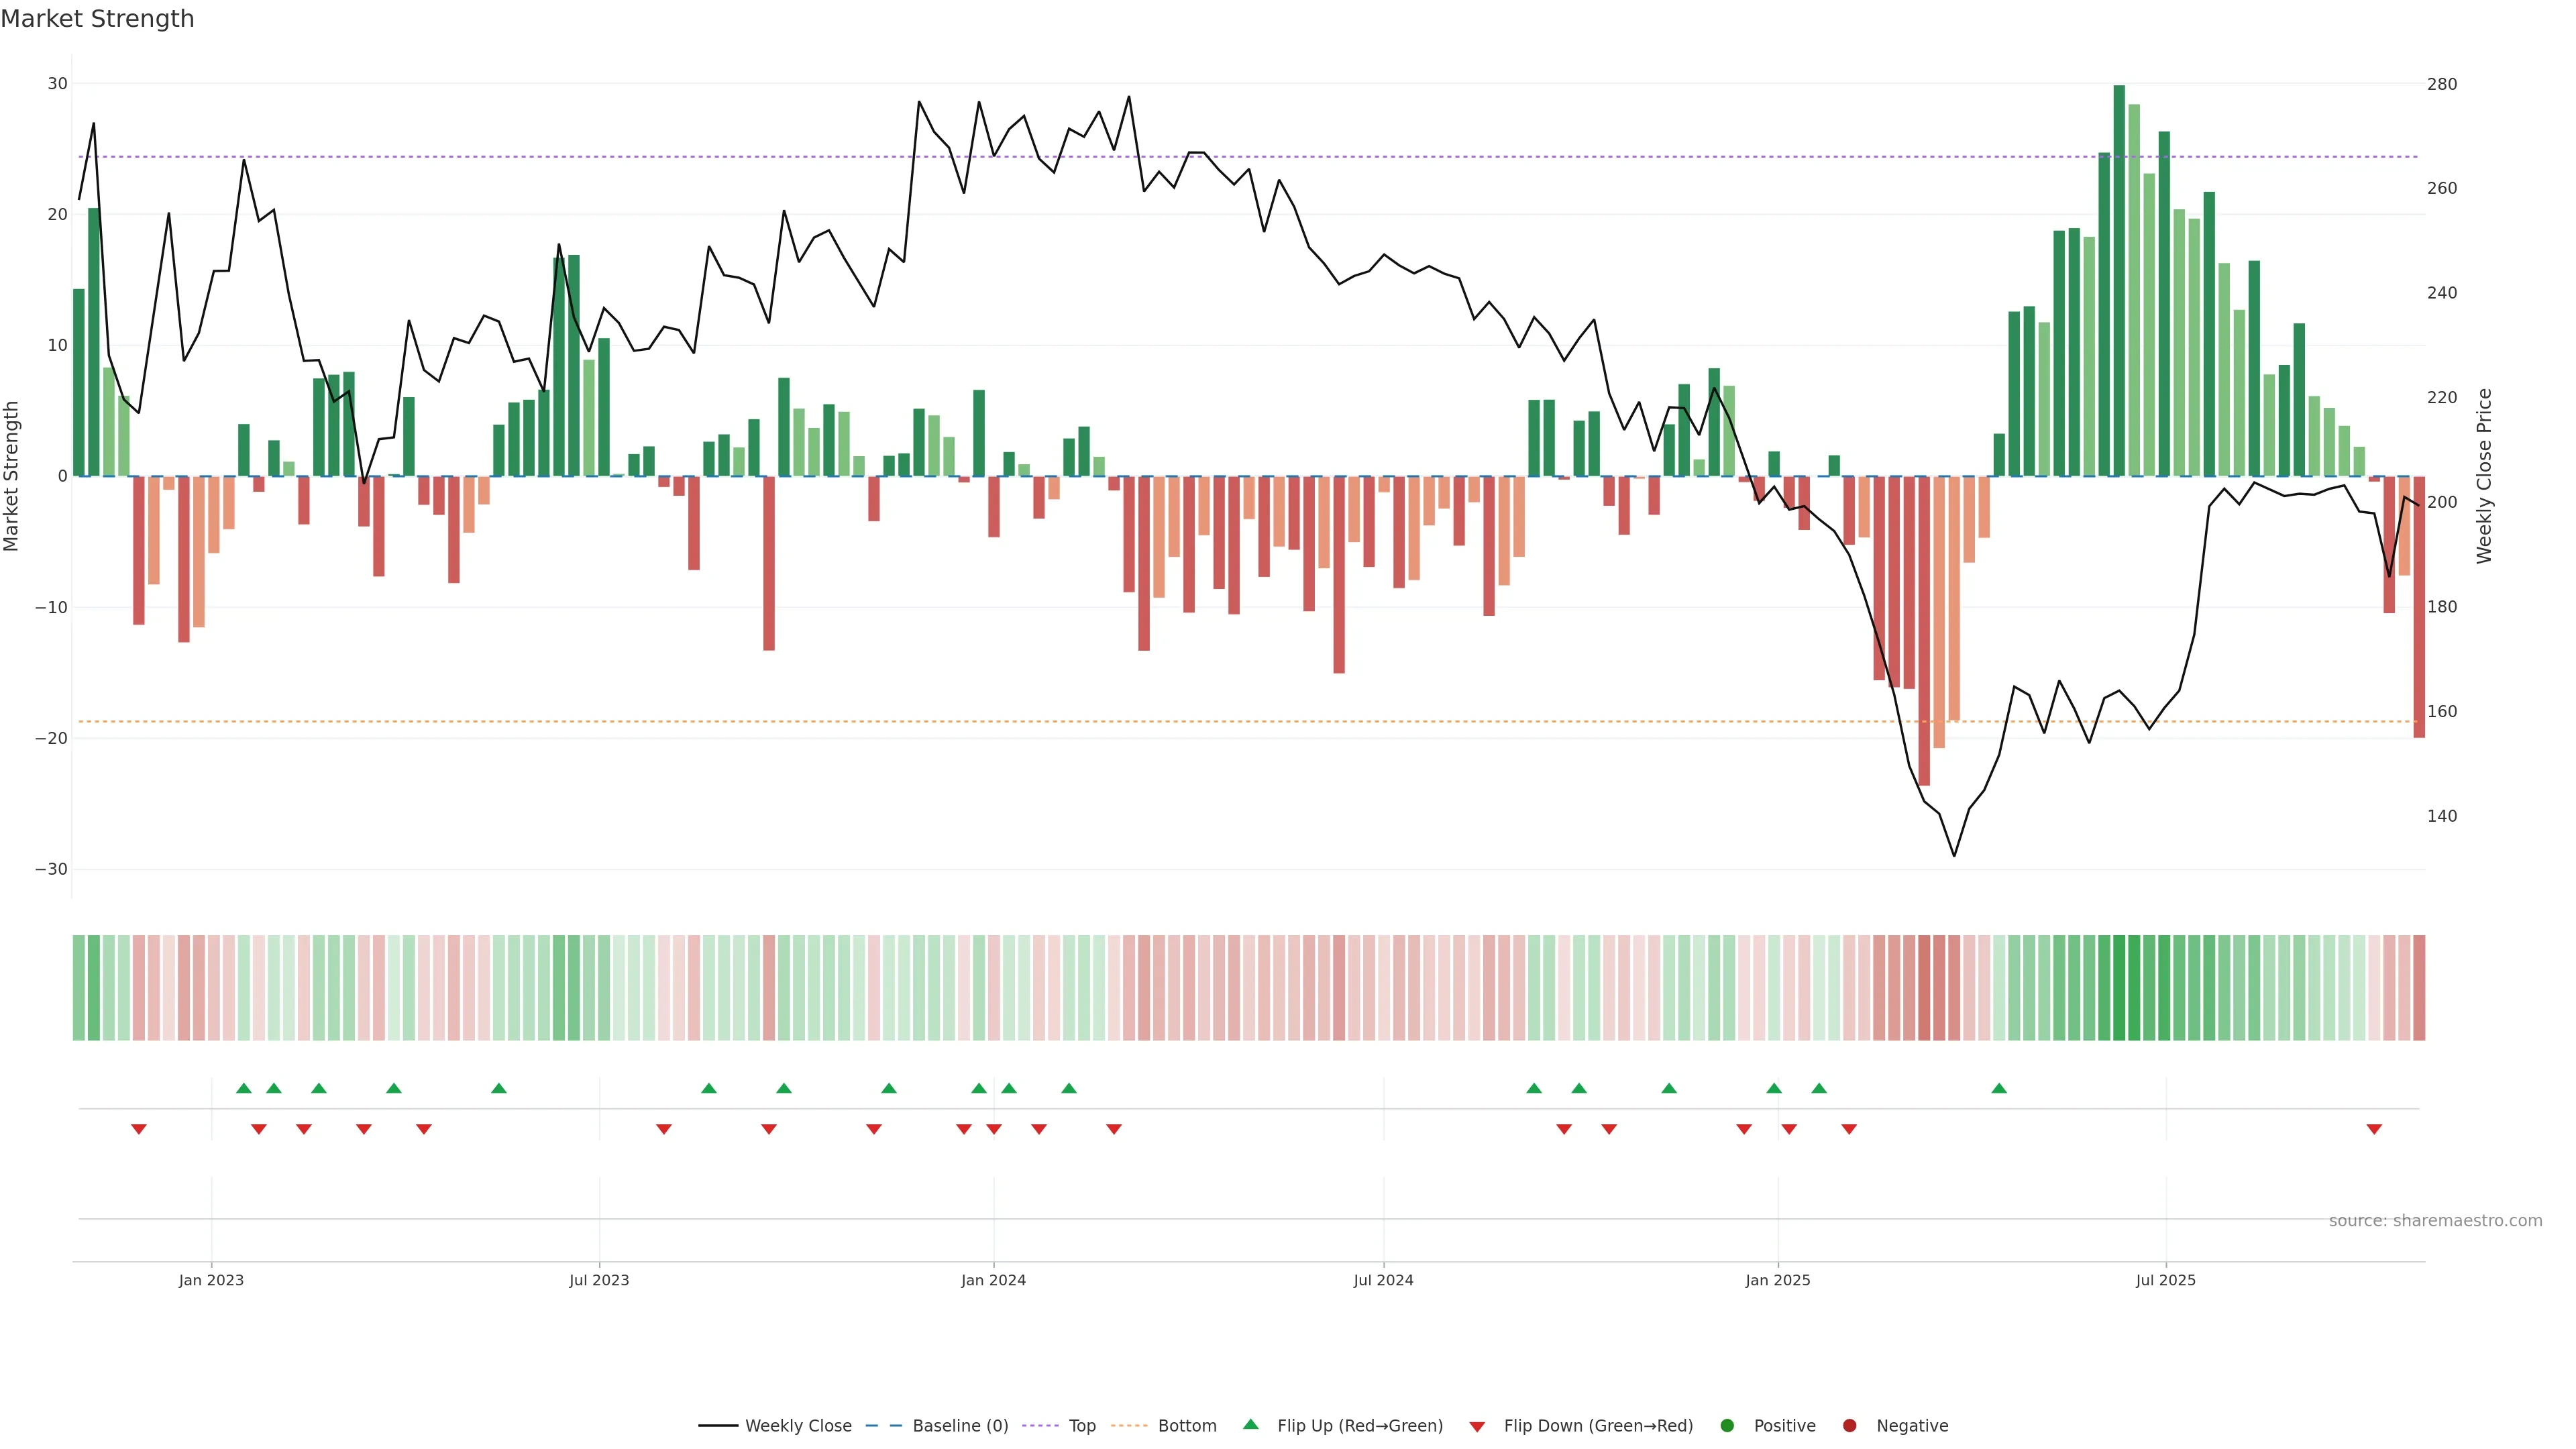Toggle the 'Weekly Close' legend text label
The image size is (2576, 1449).
coord(798,1426)
